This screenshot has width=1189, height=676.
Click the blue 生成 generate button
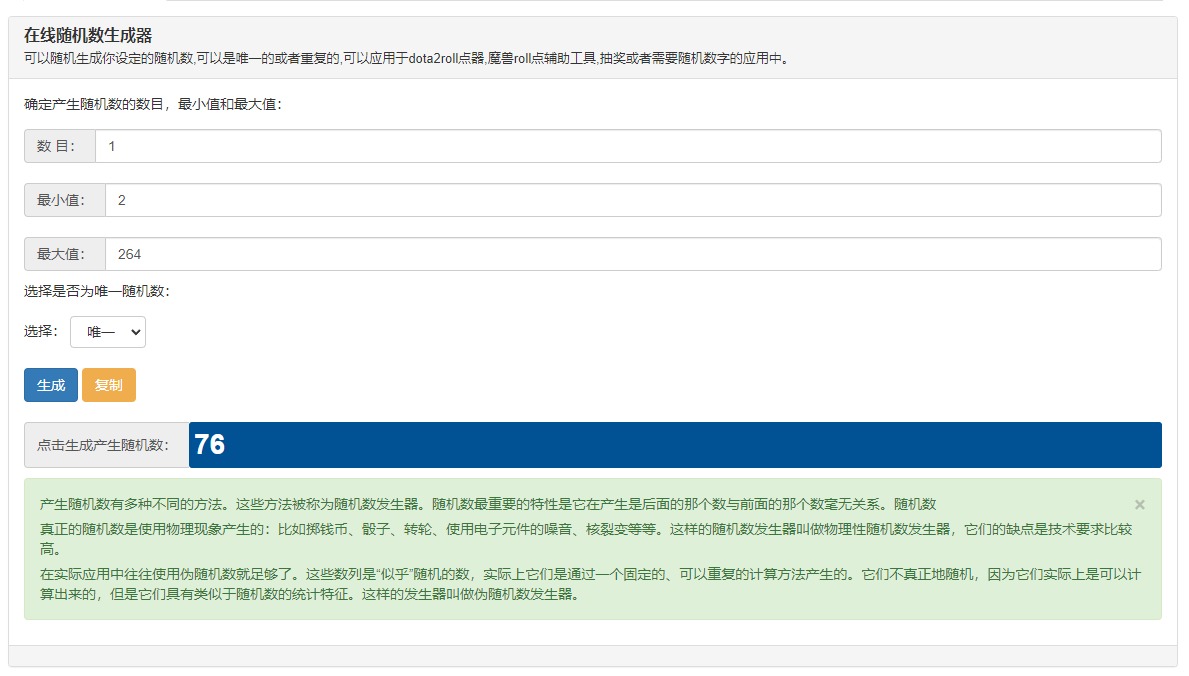[51, 385]
